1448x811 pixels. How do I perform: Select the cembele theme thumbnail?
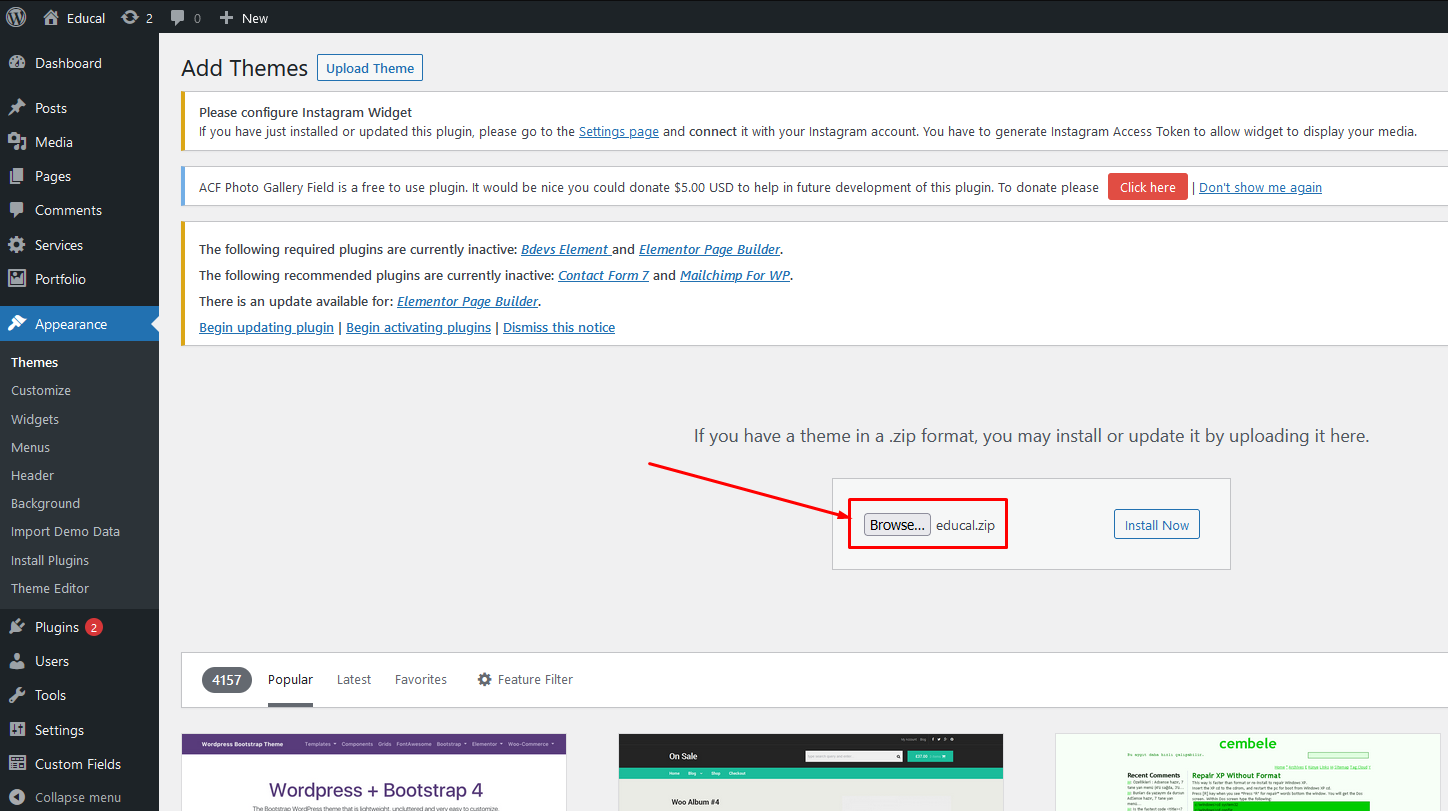tap(1247, 772)
